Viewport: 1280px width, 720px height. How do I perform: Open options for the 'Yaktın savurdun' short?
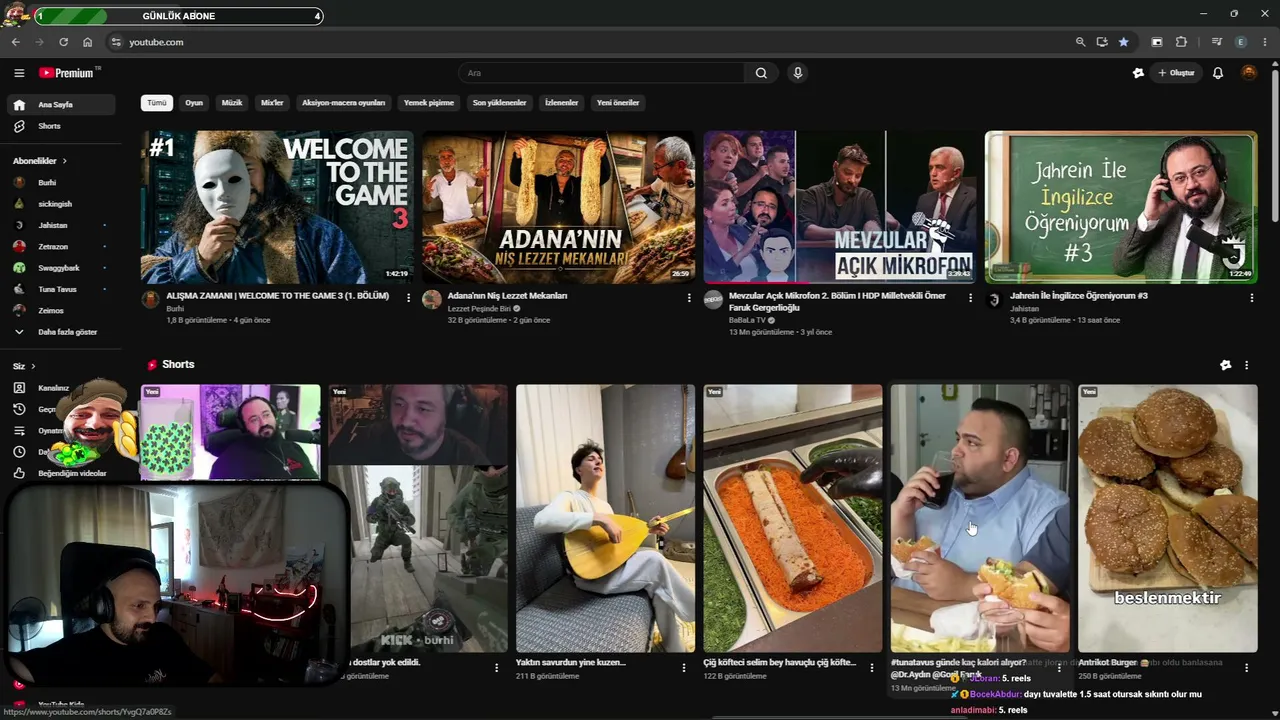coord(684,667)
